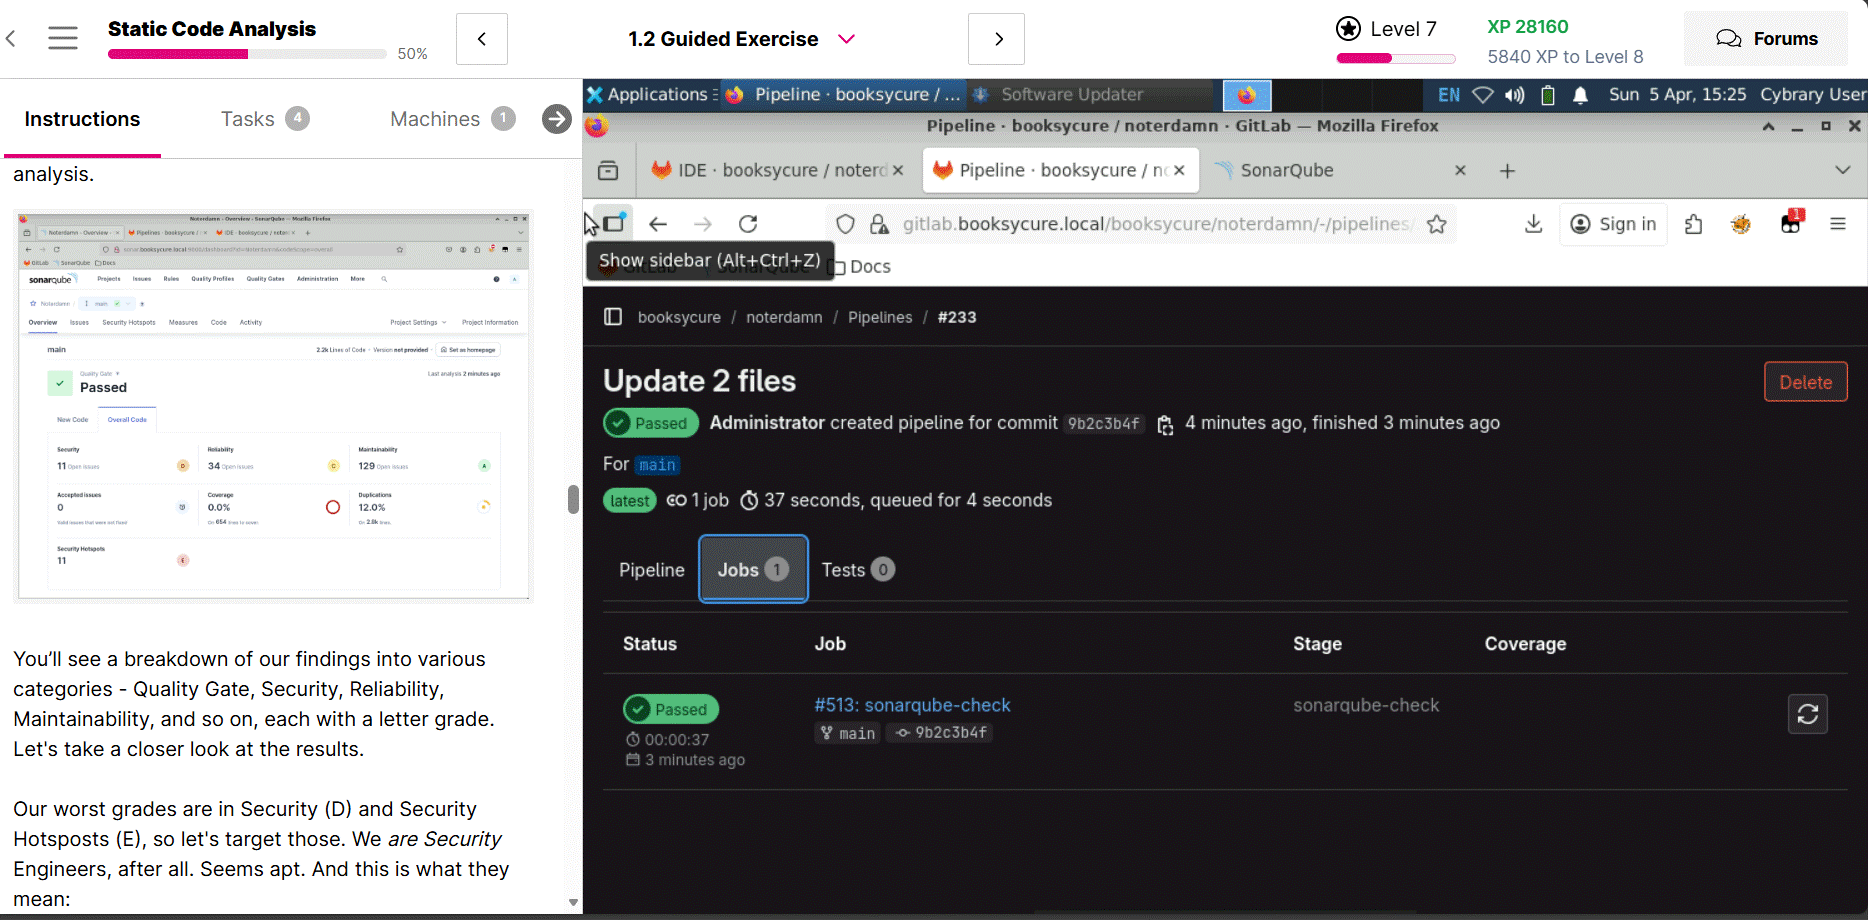Toggle the GitLab sidebar icon near breadcrumbs

613,317
